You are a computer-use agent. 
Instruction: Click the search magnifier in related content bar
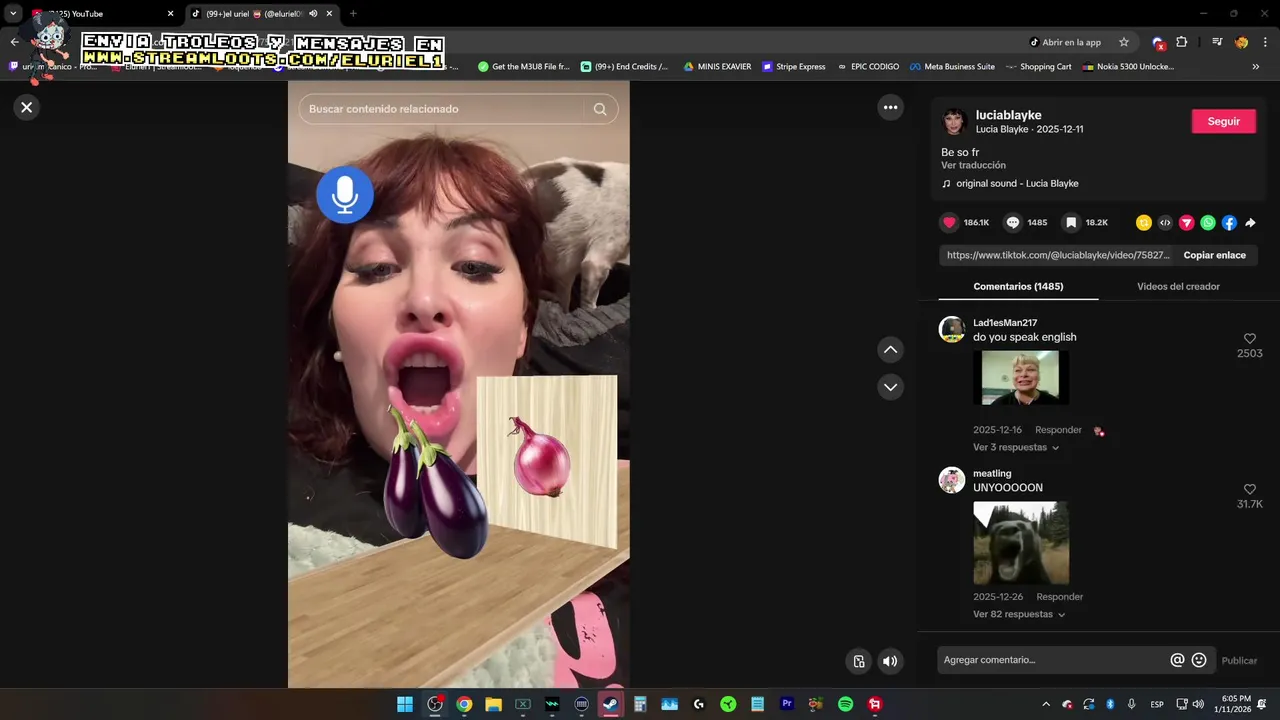point(600,109)
